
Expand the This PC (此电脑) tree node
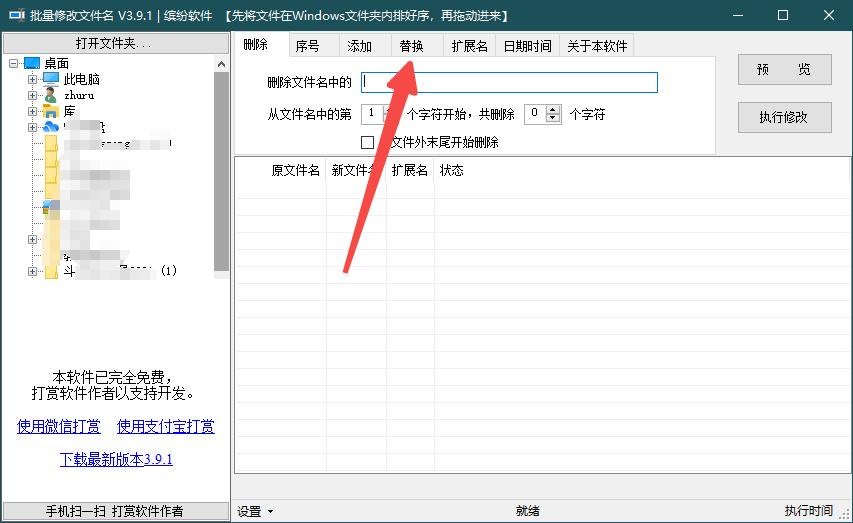coord(32,79)
